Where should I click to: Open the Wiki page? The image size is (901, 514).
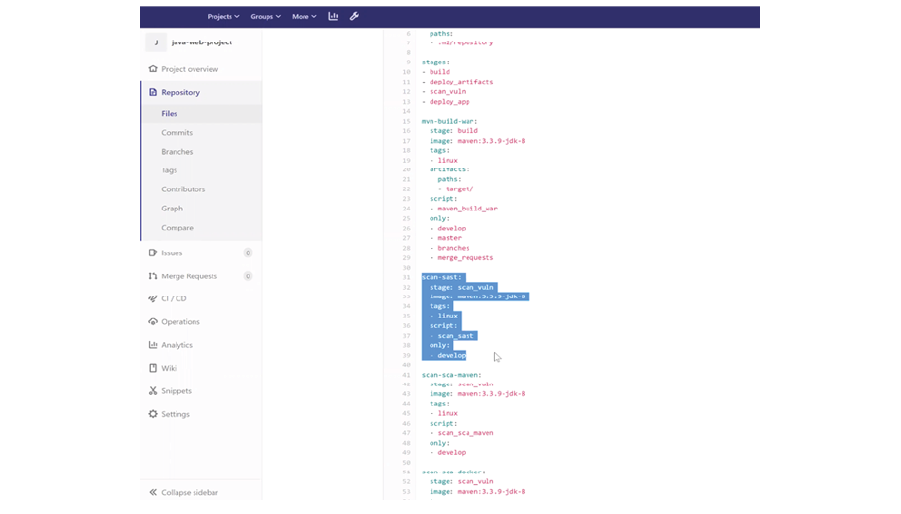[x=169, y=368]
